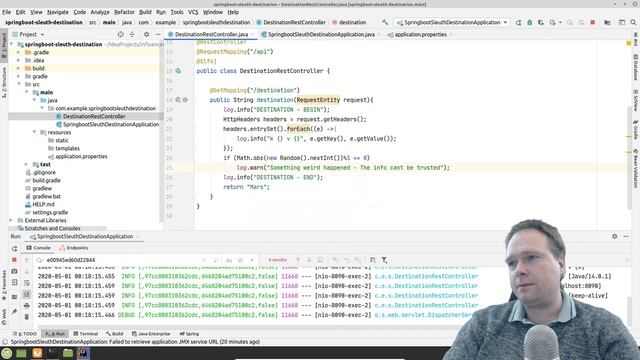Viewport: 640px width, 360px height.
Task: Click destination breadcrumb in navigation bar
Action: point(349,22)
